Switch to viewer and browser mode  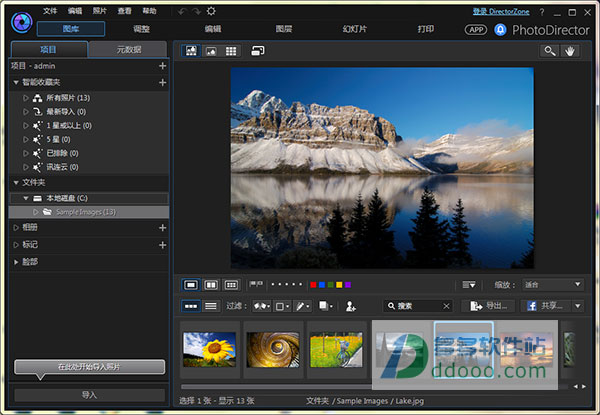[191, 51]
